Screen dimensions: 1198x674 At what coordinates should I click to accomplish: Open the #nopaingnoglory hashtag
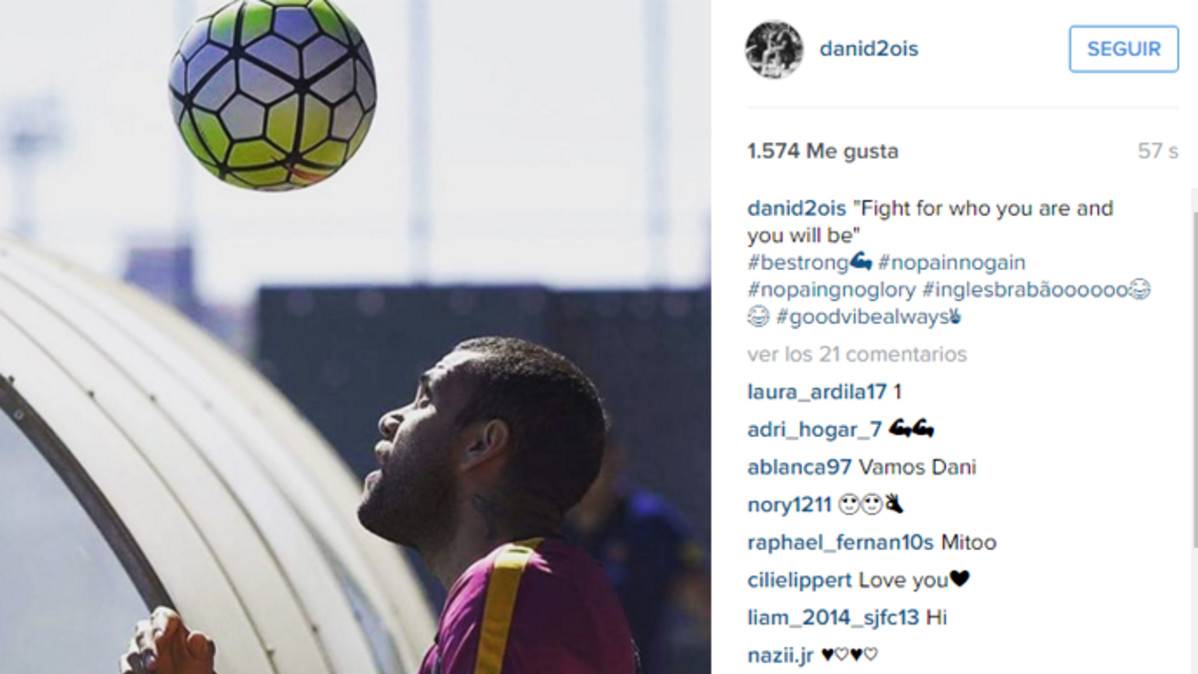click(x=831, y=290)
